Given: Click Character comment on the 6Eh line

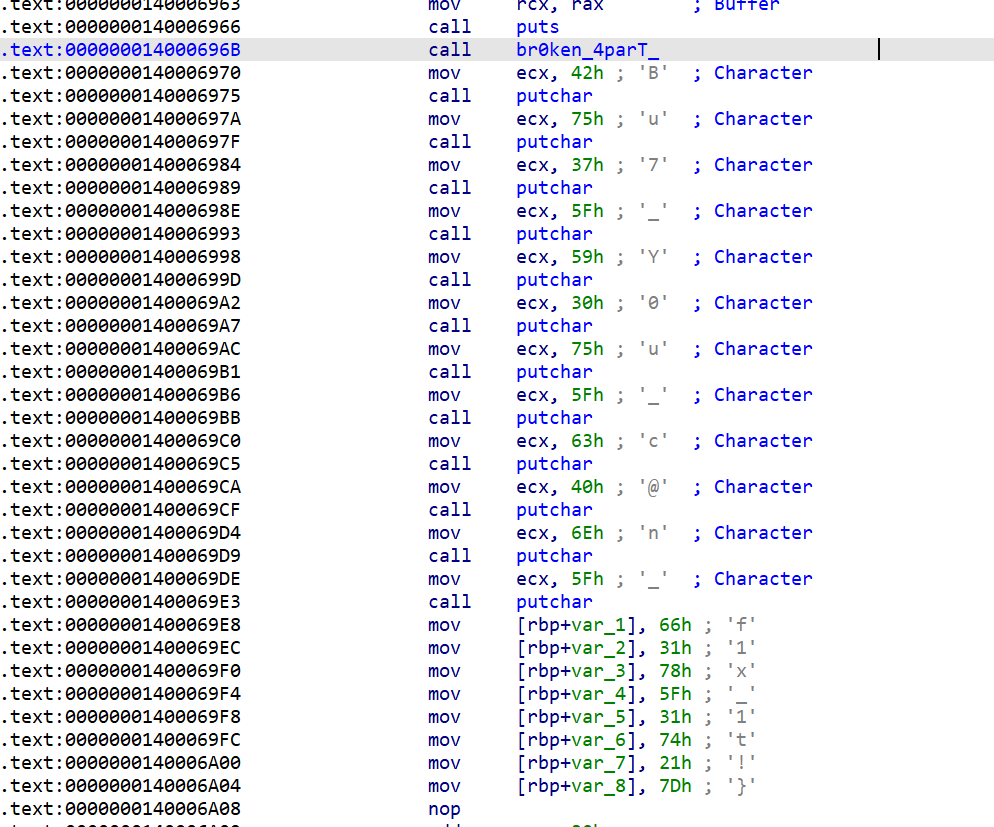Looking at the screenshot, I should tap(762, 533).
